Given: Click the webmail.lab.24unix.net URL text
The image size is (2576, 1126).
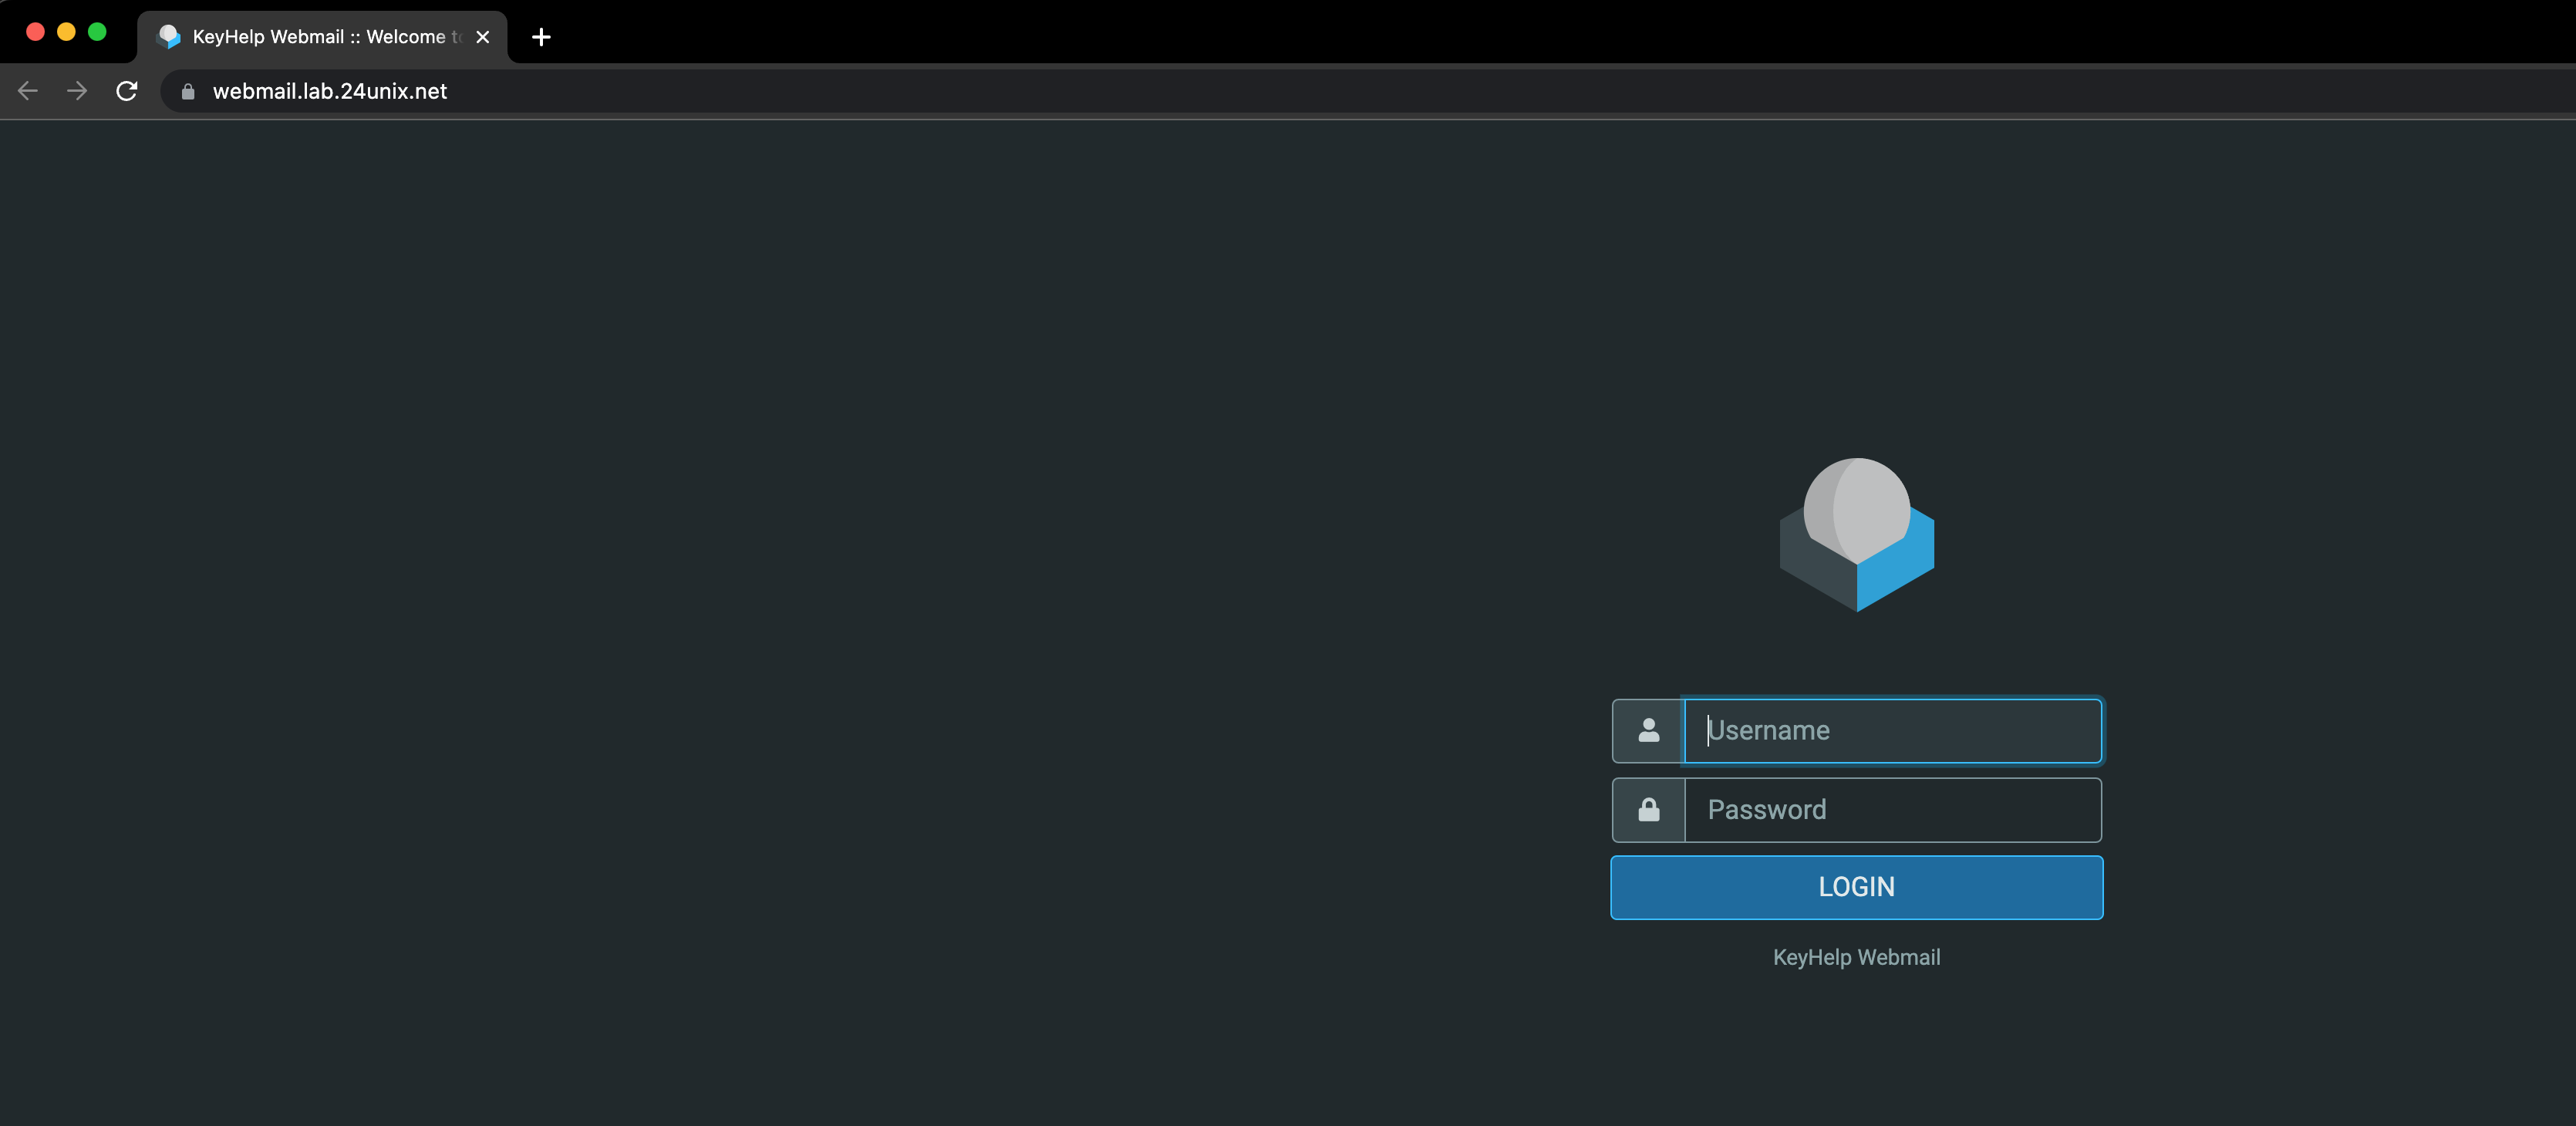Looking at the screenshot, I should click(330, 91).
